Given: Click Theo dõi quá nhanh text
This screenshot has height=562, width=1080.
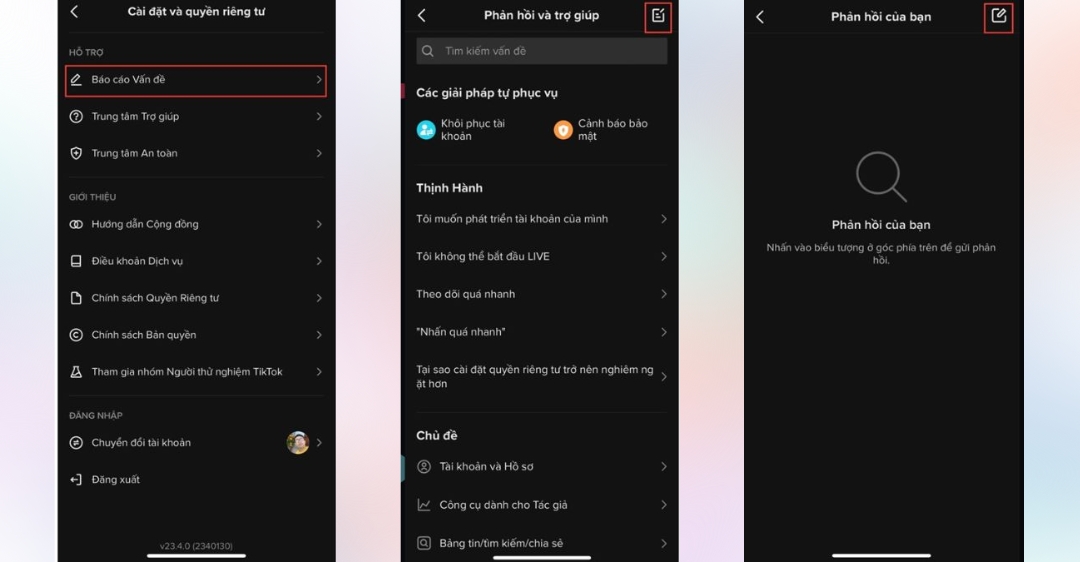Looking at the screenshot, I should point(466,294).
